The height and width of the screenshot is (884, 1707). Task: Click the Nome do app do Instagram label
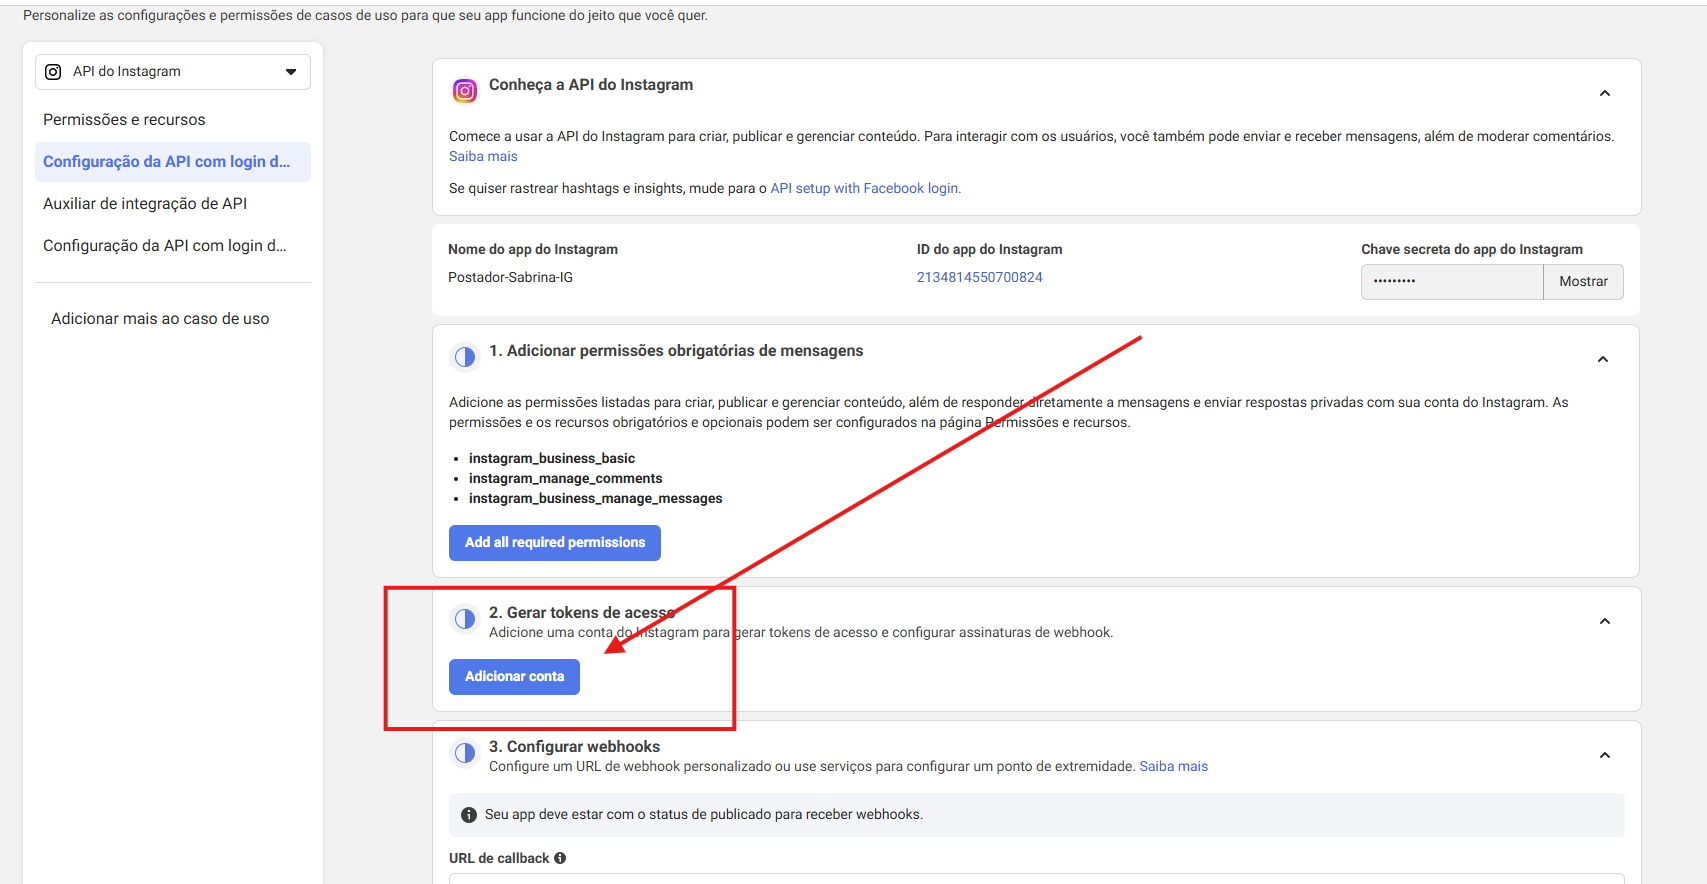click(533, 249)
